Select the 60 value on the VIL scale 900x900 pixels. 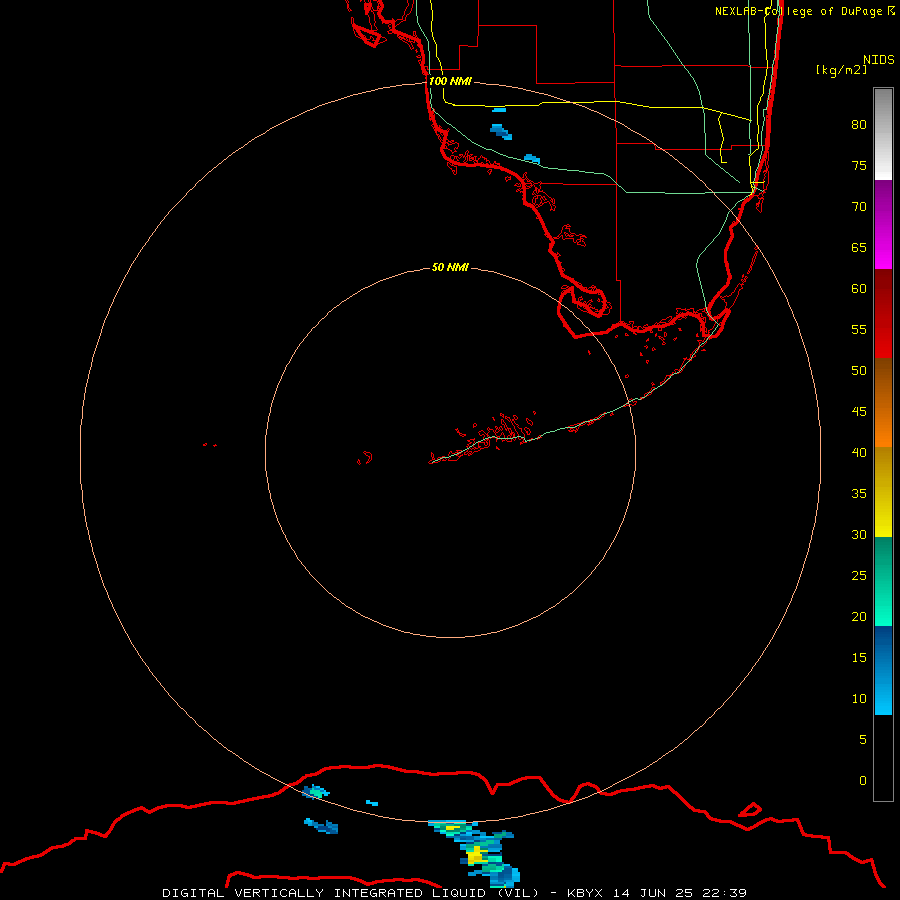tap(859, 289)
